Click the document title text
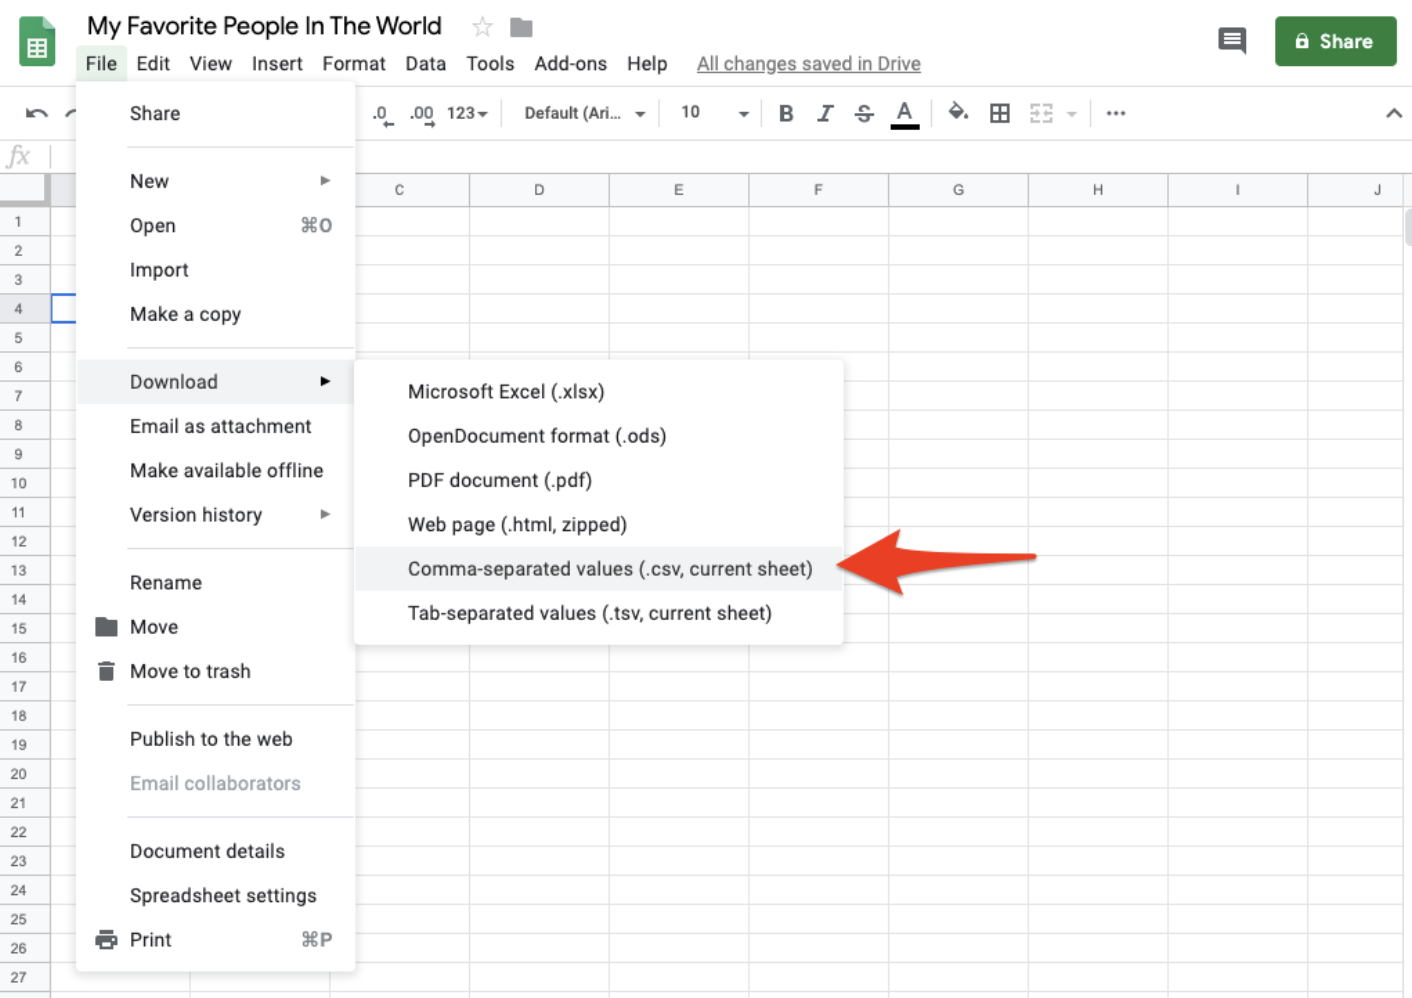 pos(264,26)
